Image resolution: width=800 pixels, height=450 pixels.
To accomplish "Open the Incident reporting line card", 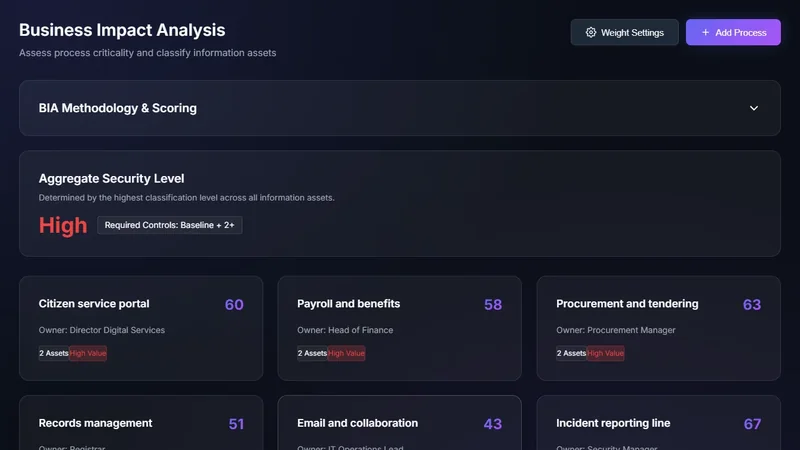I will [659, 422].
